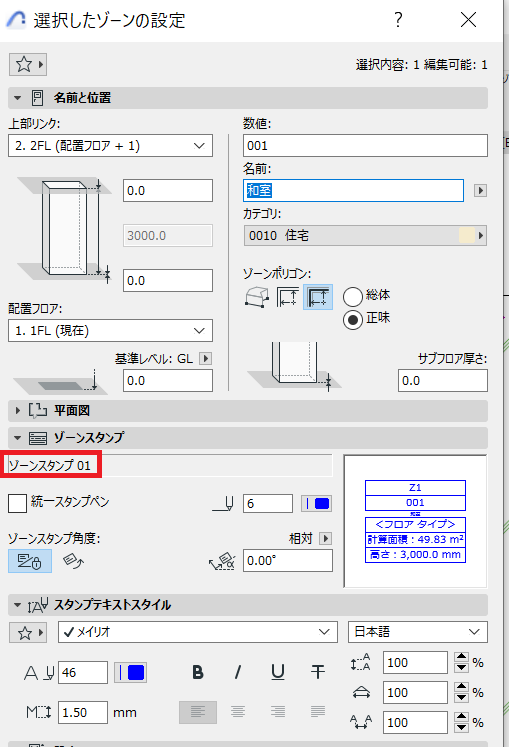Image resolution: width=509 pixels, height=747 pixels.
Task: Click the character spacing 100 percent field
Action: click(x=415, y=723)
